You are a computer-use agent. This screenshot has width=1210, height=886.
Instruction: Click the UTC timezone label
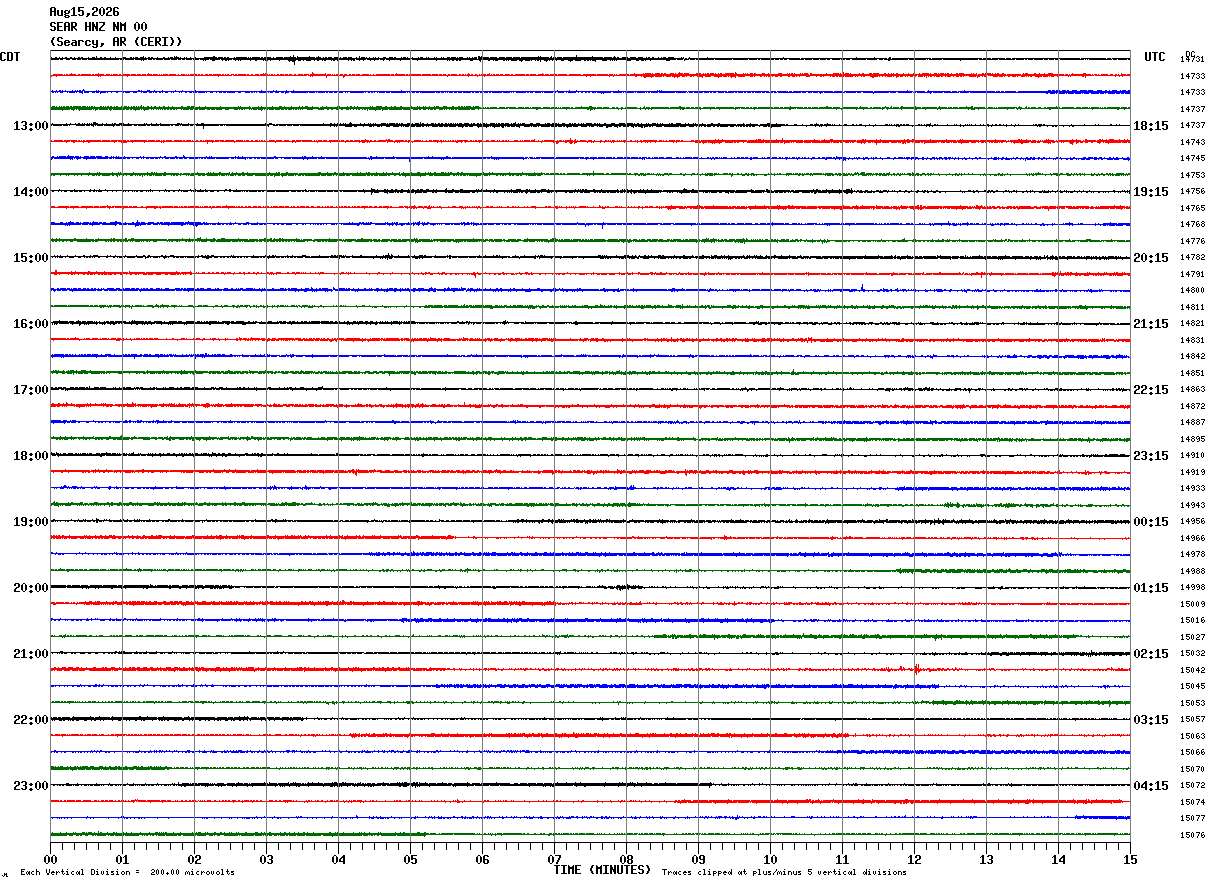pyautogui.click(x=1155, y=57)
